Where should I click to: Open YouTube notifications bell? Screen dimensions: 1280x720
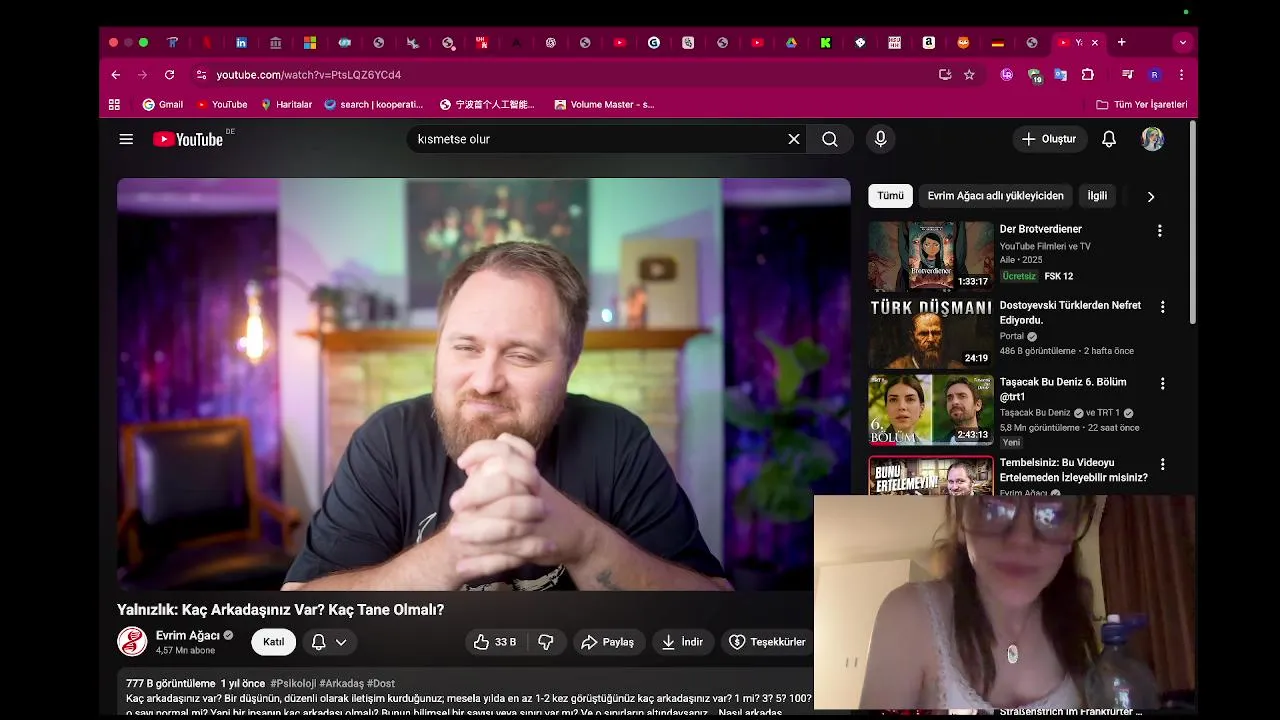coord(1109,139)
